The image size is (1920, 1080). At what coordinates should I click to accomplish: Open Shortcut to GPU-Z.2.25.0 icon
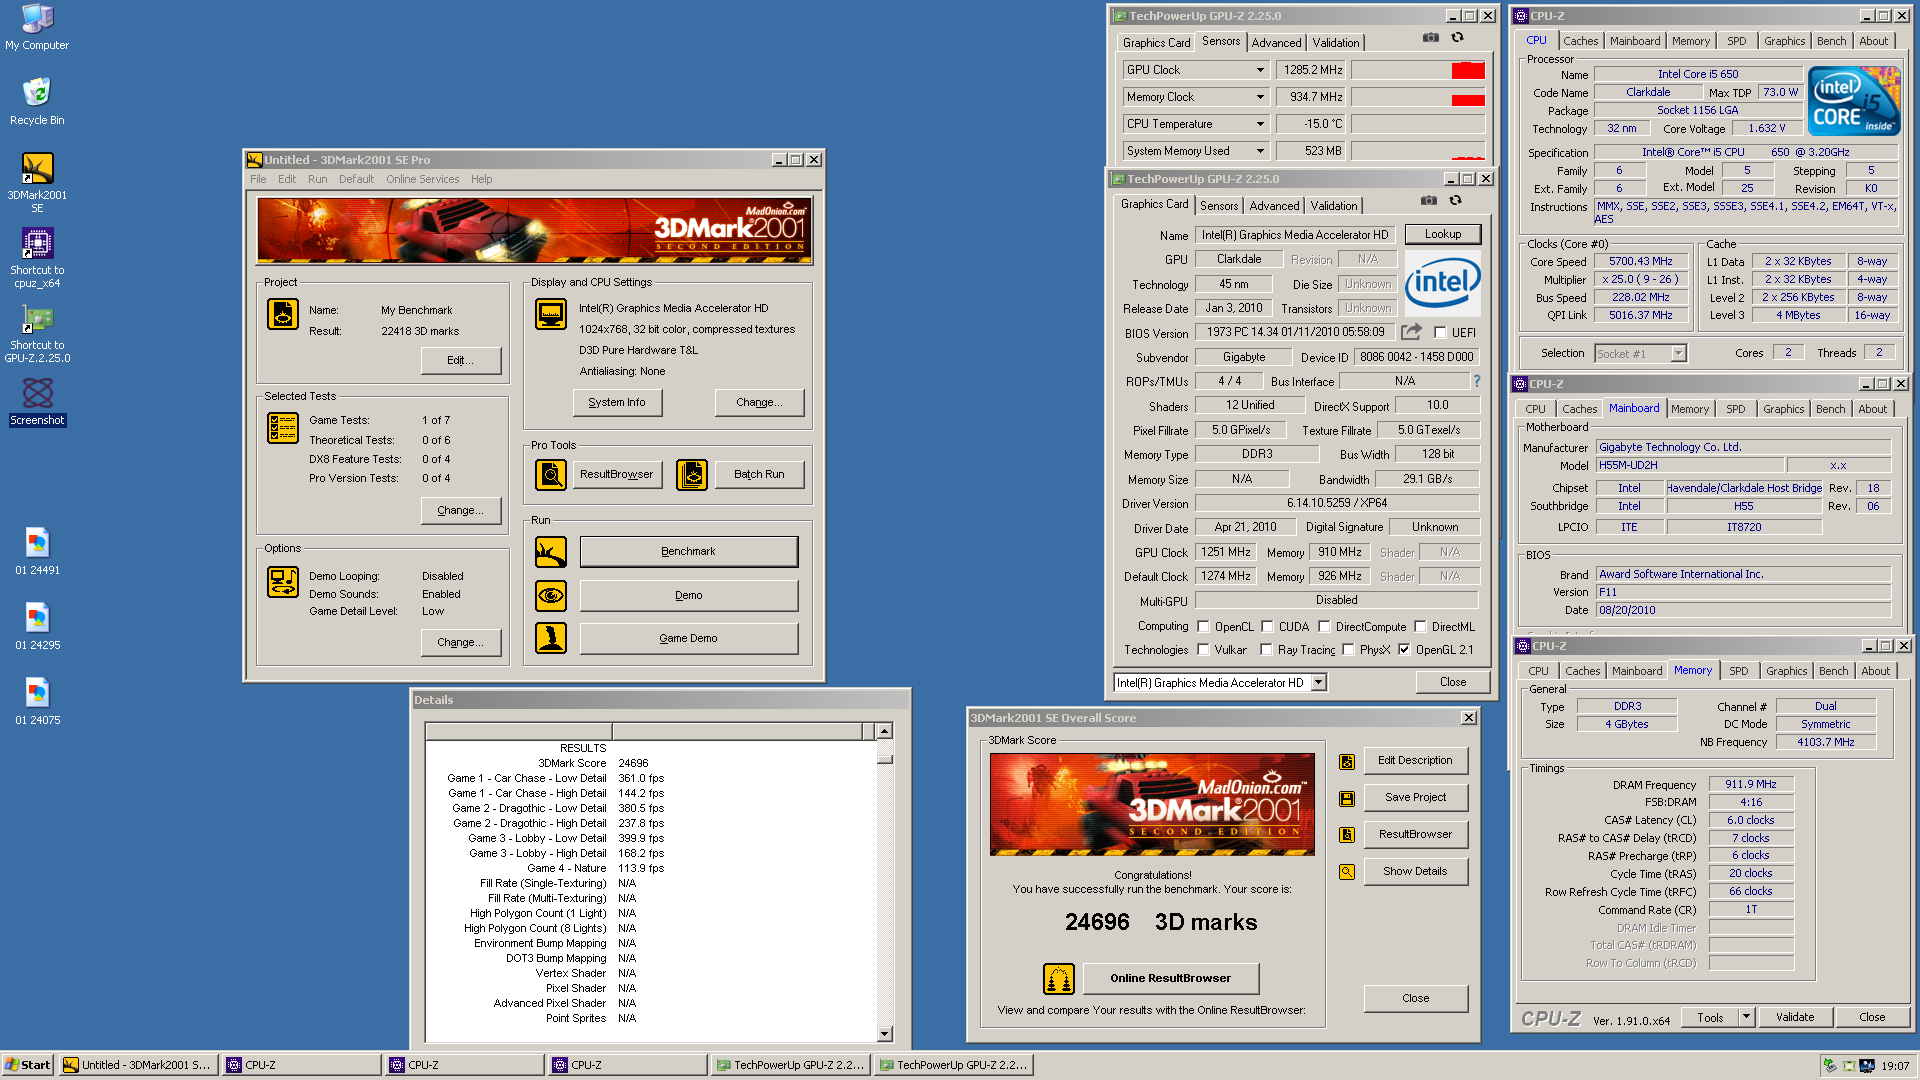tap(37, 332)
